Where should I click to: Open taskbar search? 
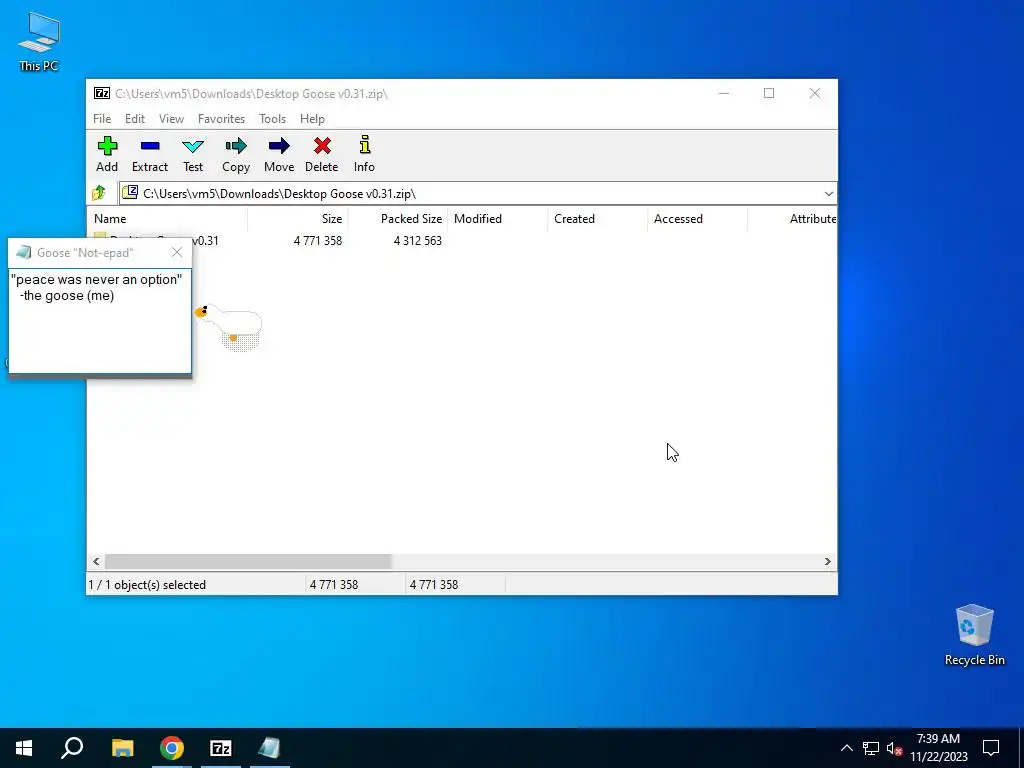(72, 748)
